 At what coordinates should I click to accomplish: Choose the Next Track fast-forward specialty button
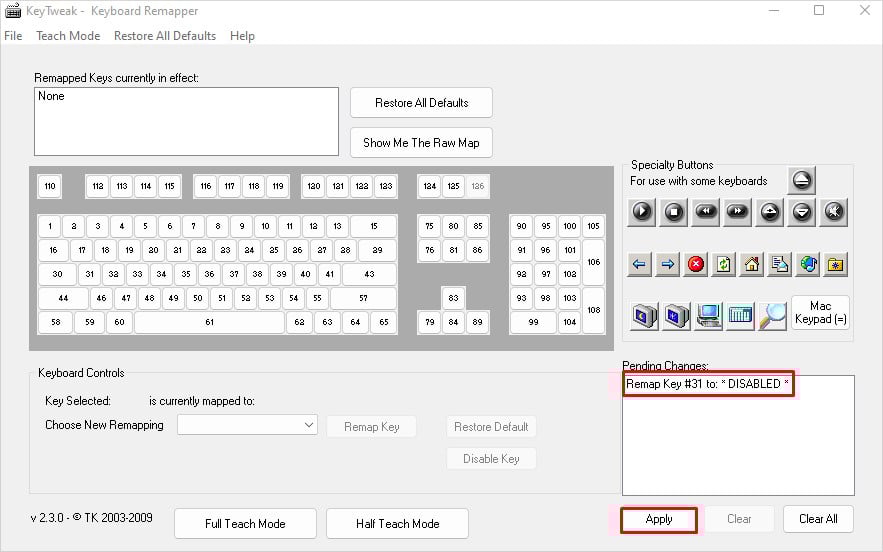737,212
